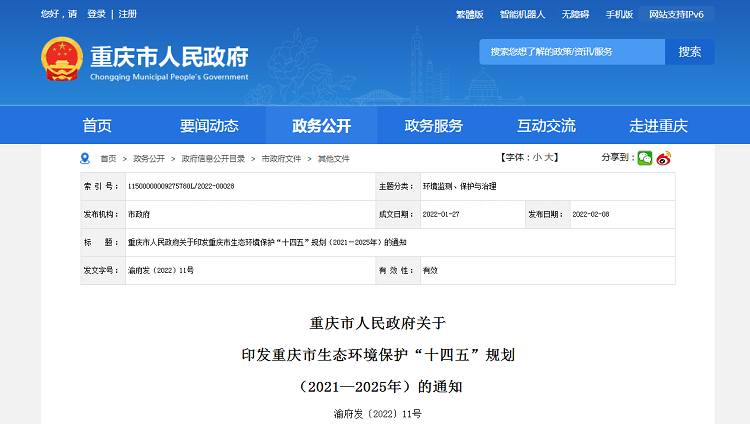Set font size to small (小)

tap(537, 158)
